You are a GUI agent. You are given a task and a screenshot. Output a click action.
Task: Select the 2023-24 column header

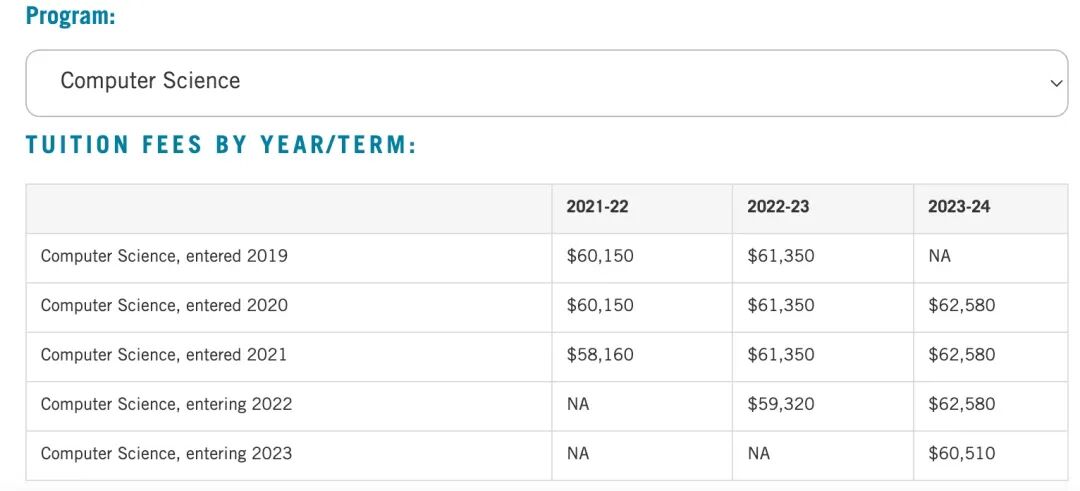959,207
